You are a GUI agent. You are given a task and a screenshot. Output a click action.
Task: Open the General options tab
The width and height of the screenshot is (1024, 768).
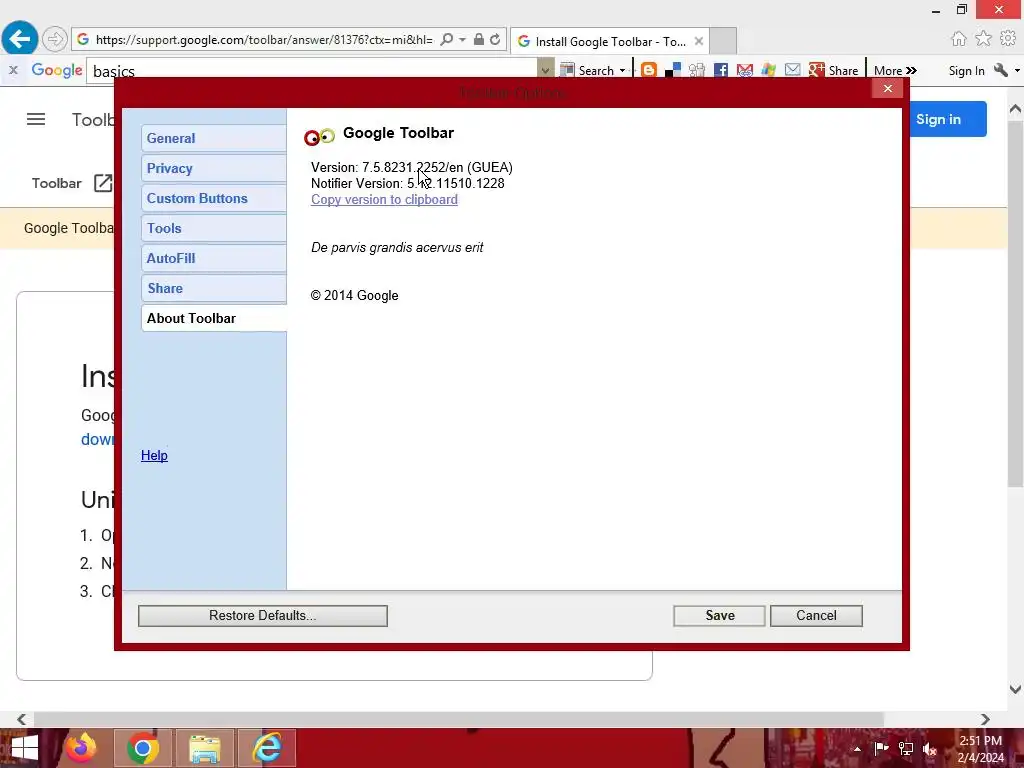coord(214,138)
